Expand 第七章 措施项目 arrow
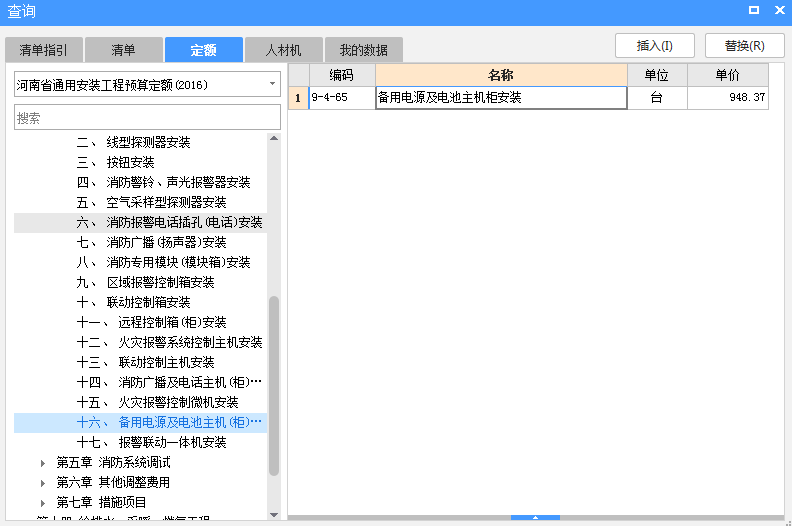This screenshot has width=792, height=526. pyautogui.click(x=43, y=503)
